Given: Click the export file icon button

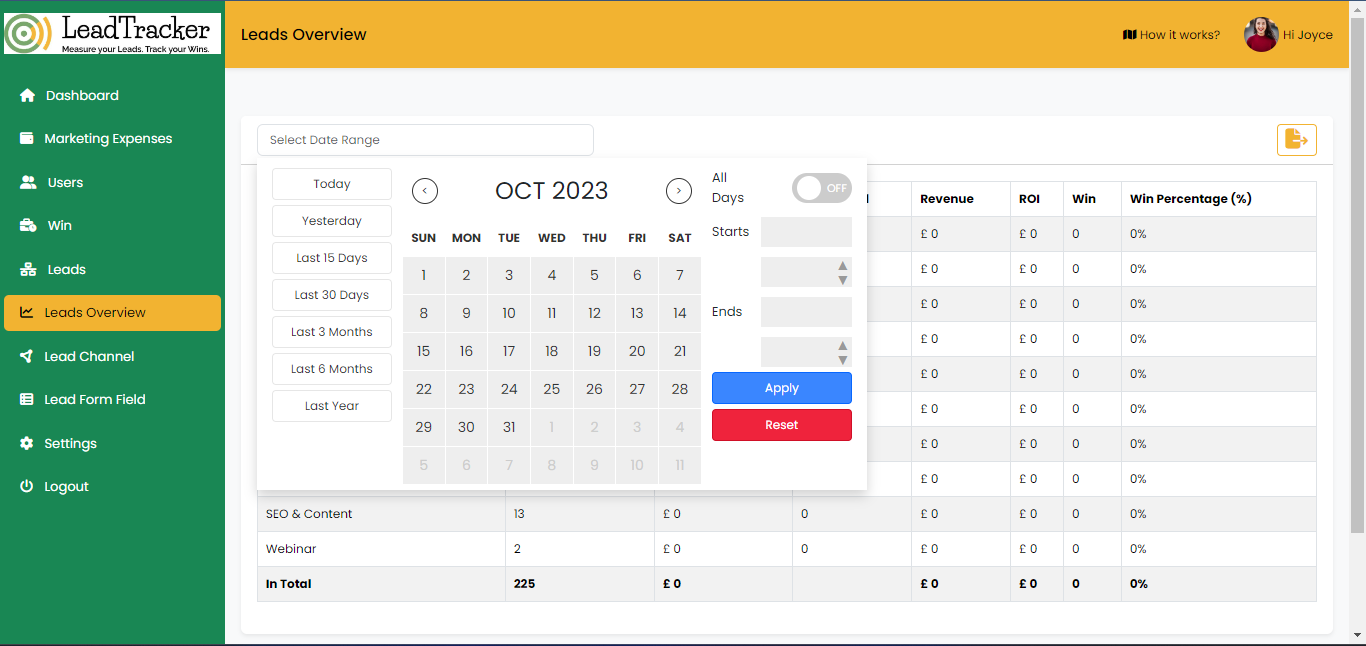Looking at the screenshot, I should (1297, 140).
